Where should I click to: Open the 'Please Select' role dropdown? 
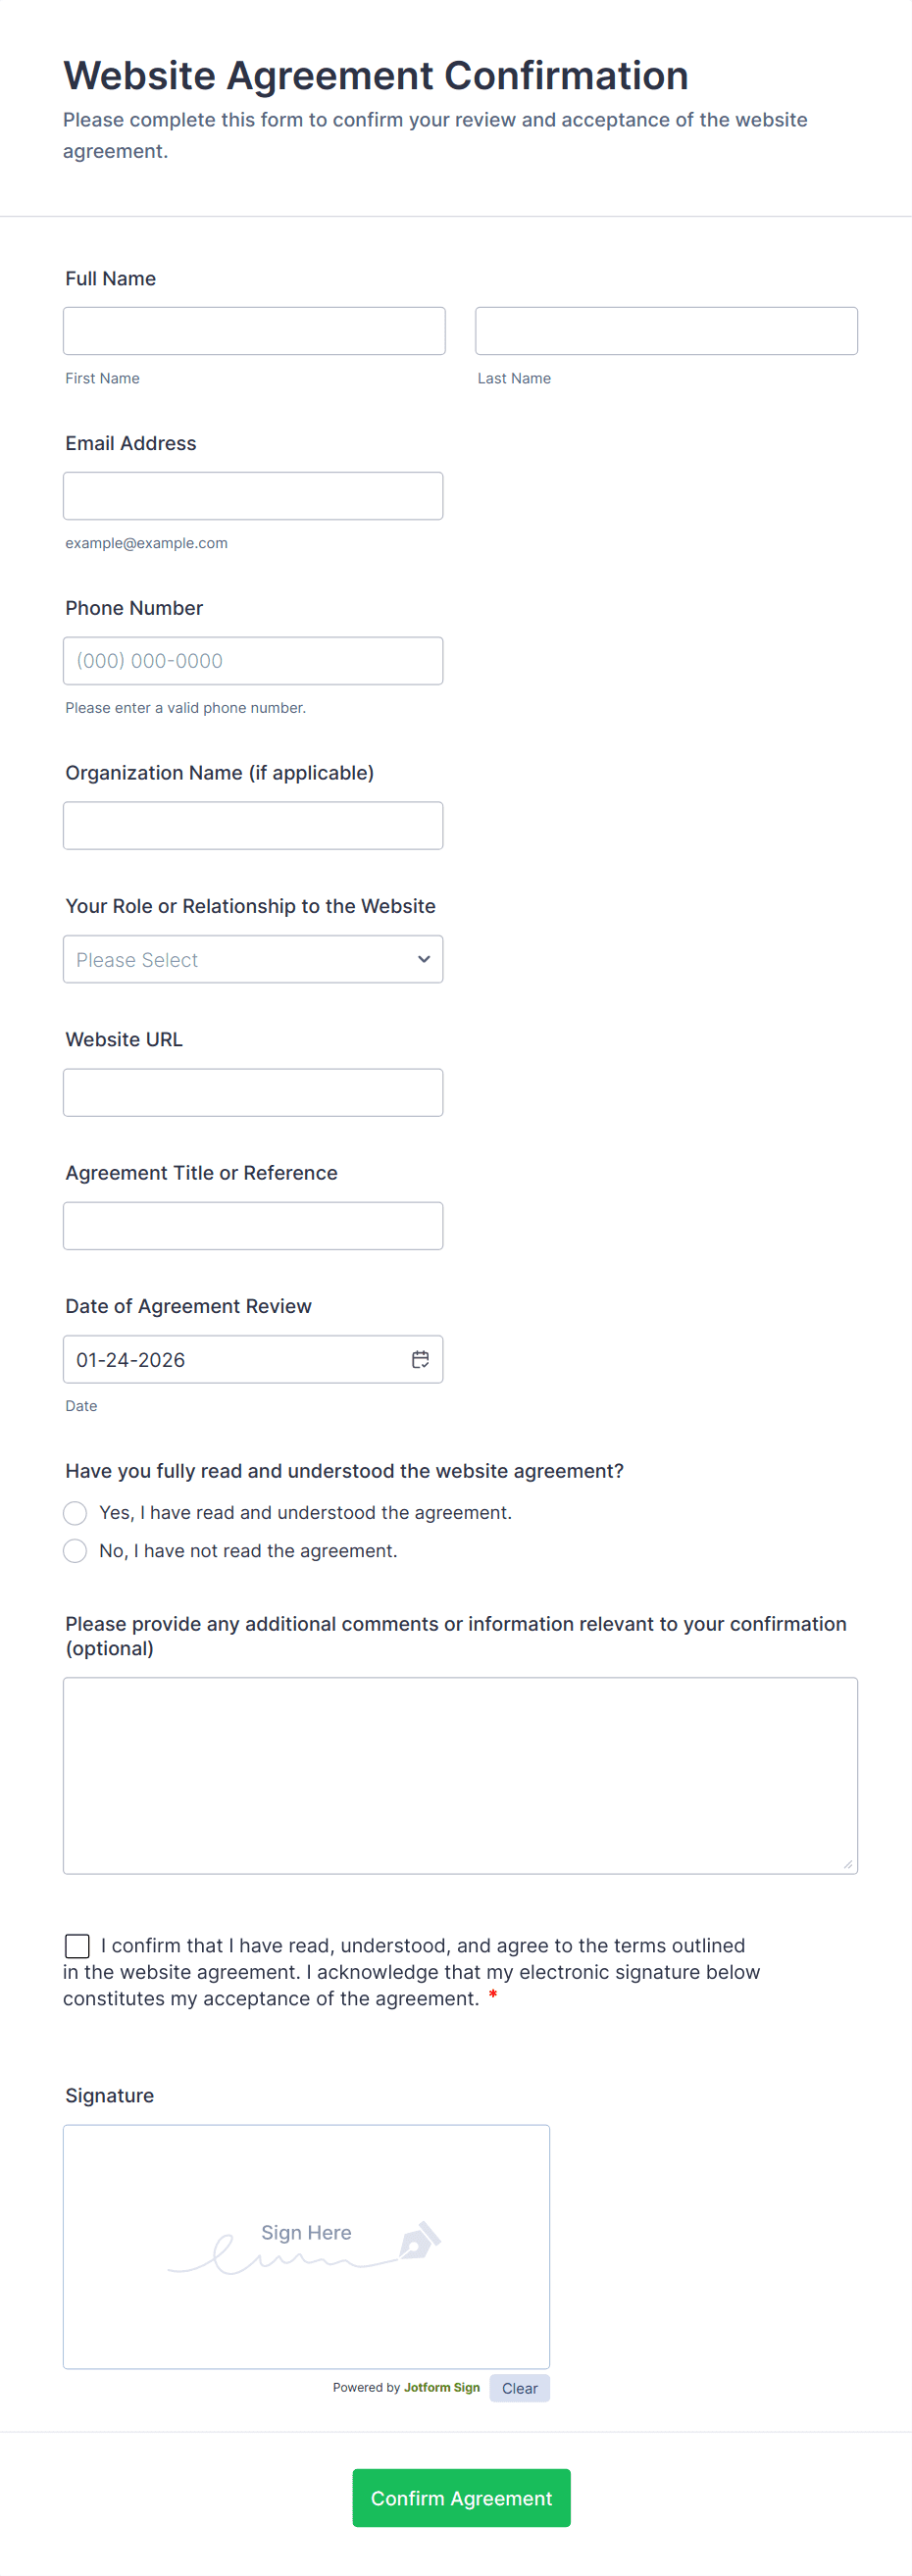(252, 958)
